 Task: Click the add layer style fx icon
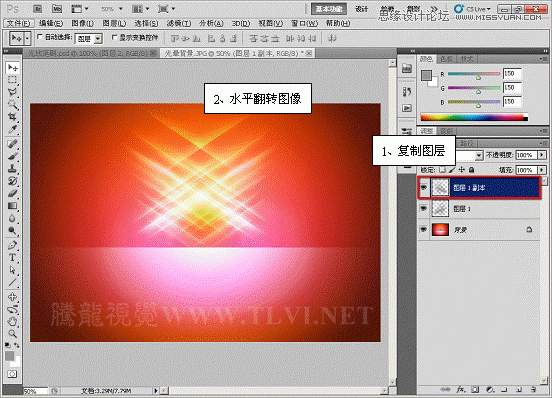pyautogui.click(x=460, y=390)
